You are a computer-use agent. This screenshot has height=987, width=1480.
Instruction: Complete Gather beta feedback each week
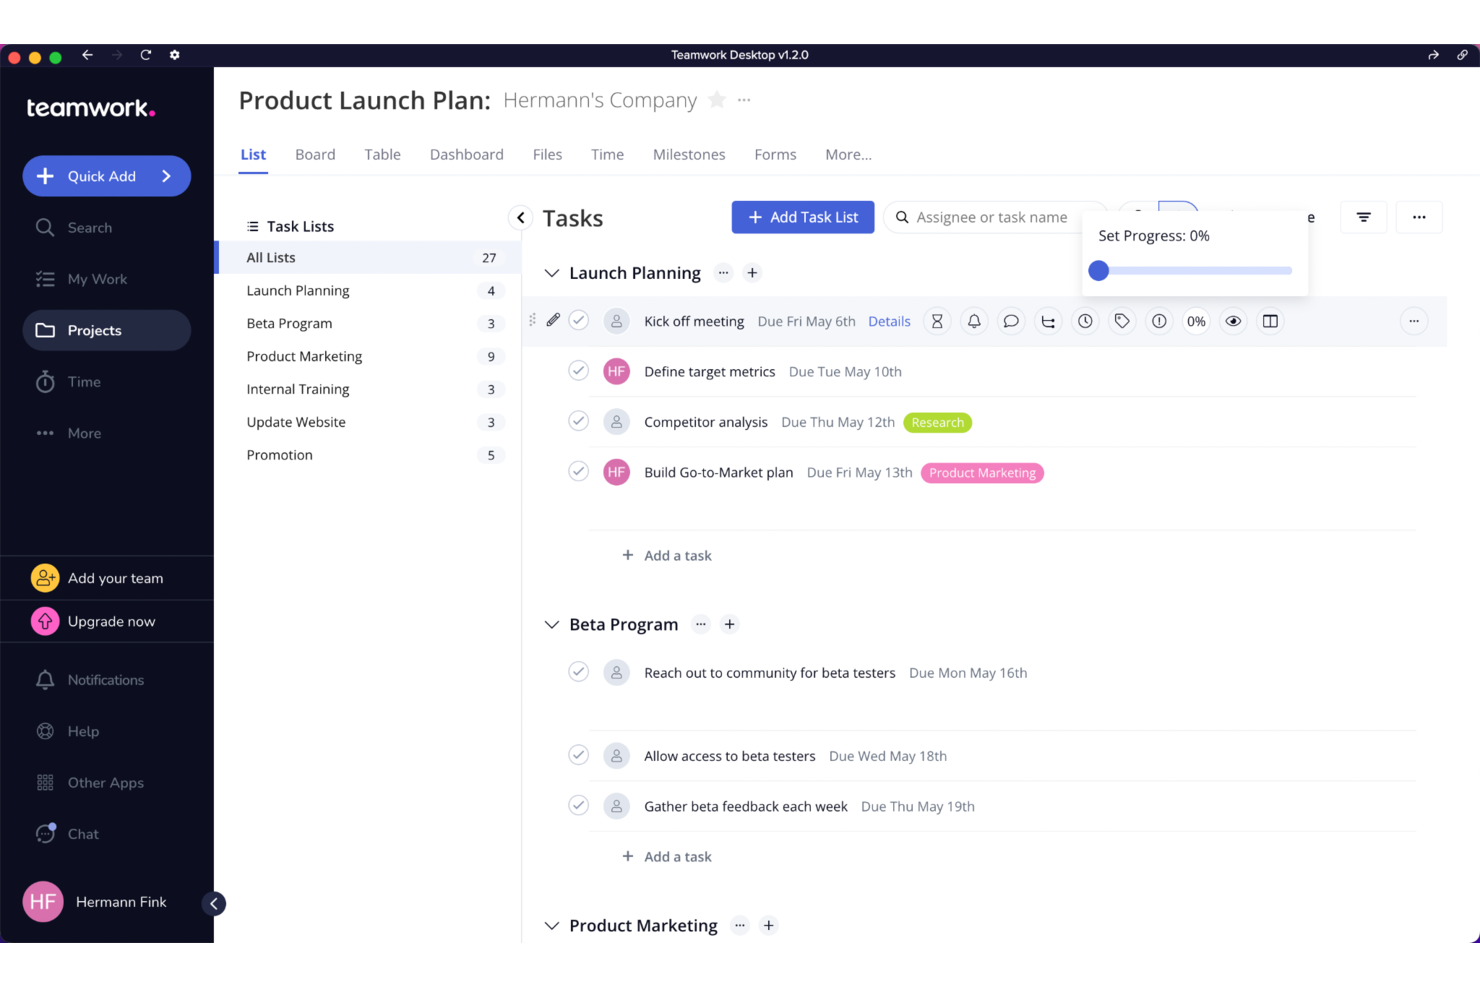click(579, 805)
